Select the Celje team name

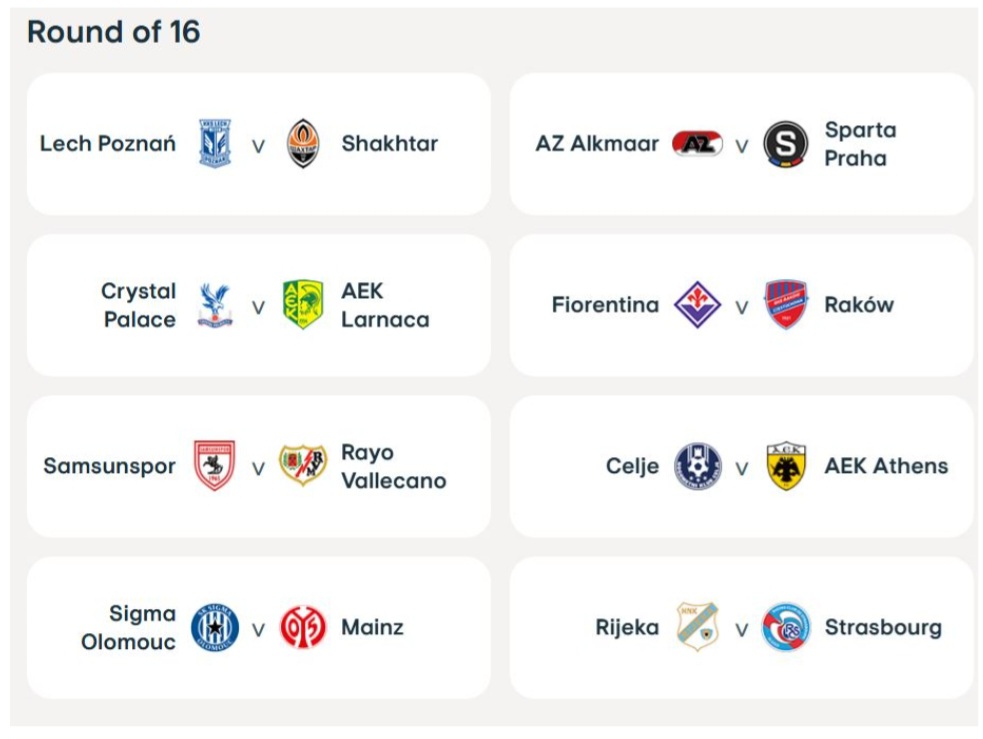pyautogui.click(x=632, y=466)
